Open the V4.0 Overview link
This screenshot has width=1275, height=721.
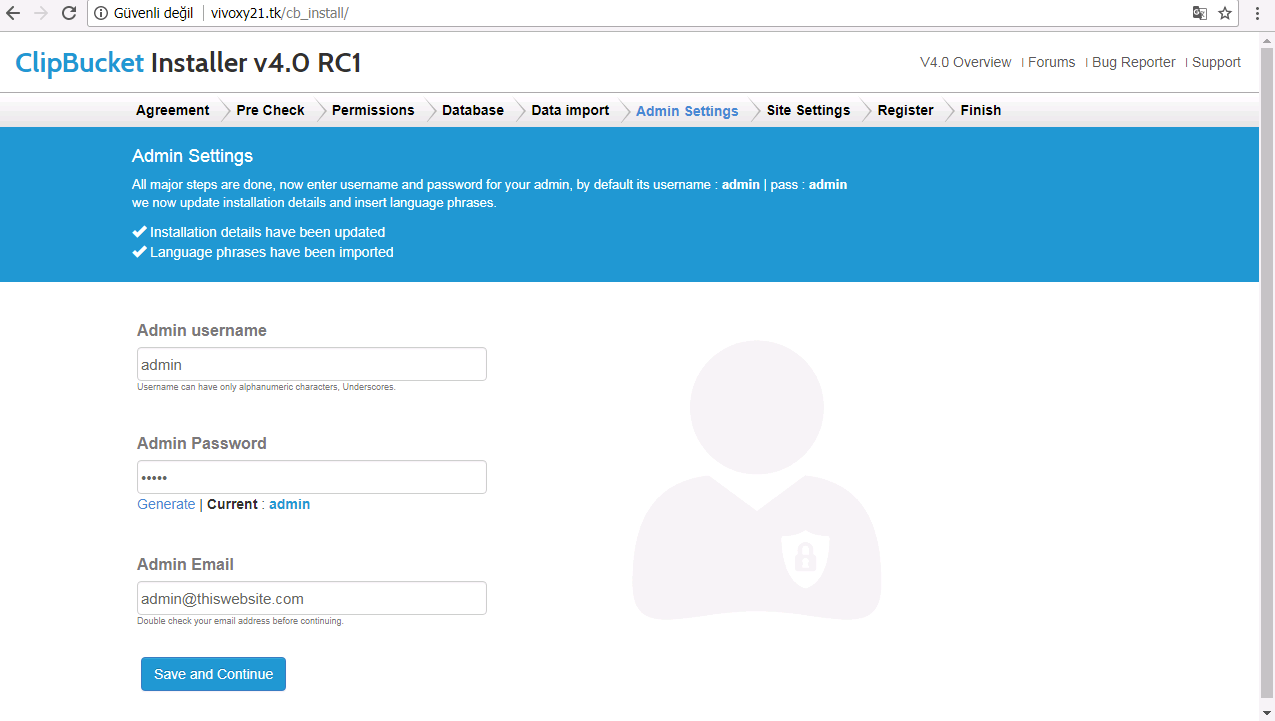pos(966,62)
